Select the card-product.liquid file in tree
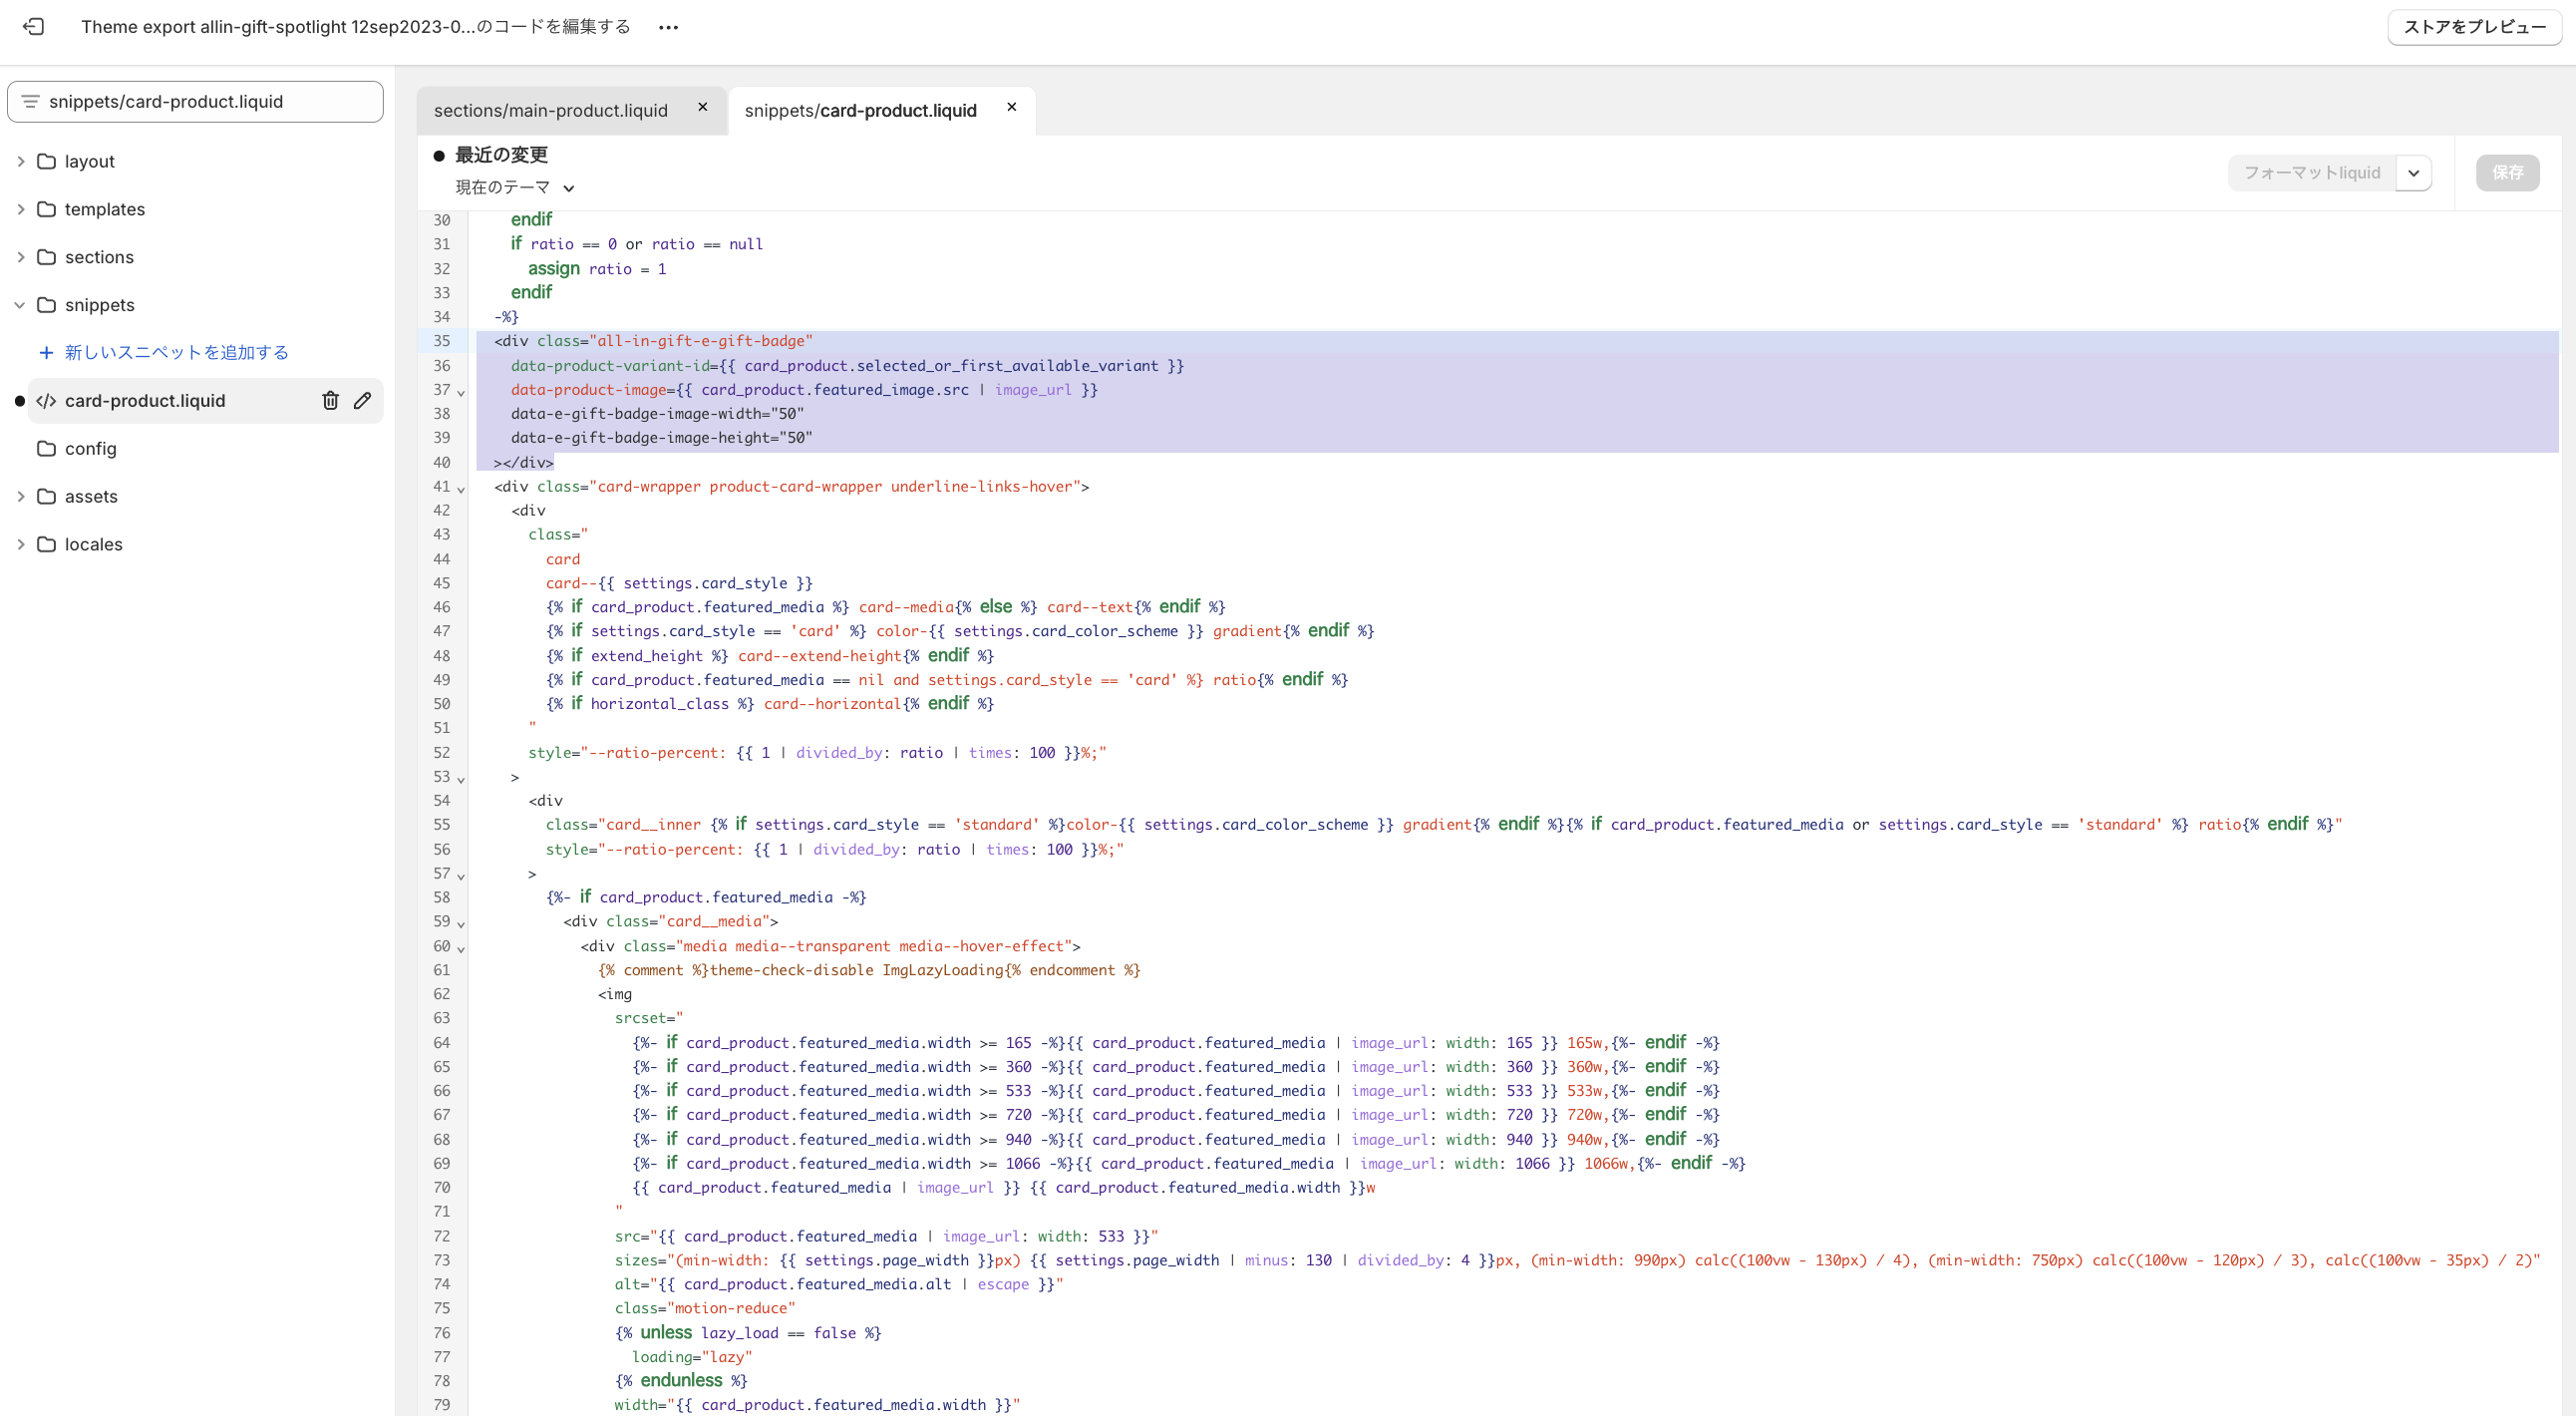 tap(145, 401)
